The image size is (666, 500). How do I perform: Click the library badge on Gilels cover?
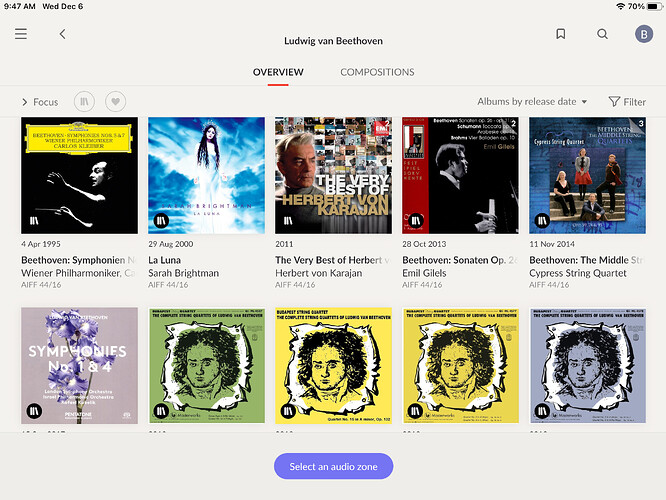(415, 220)
